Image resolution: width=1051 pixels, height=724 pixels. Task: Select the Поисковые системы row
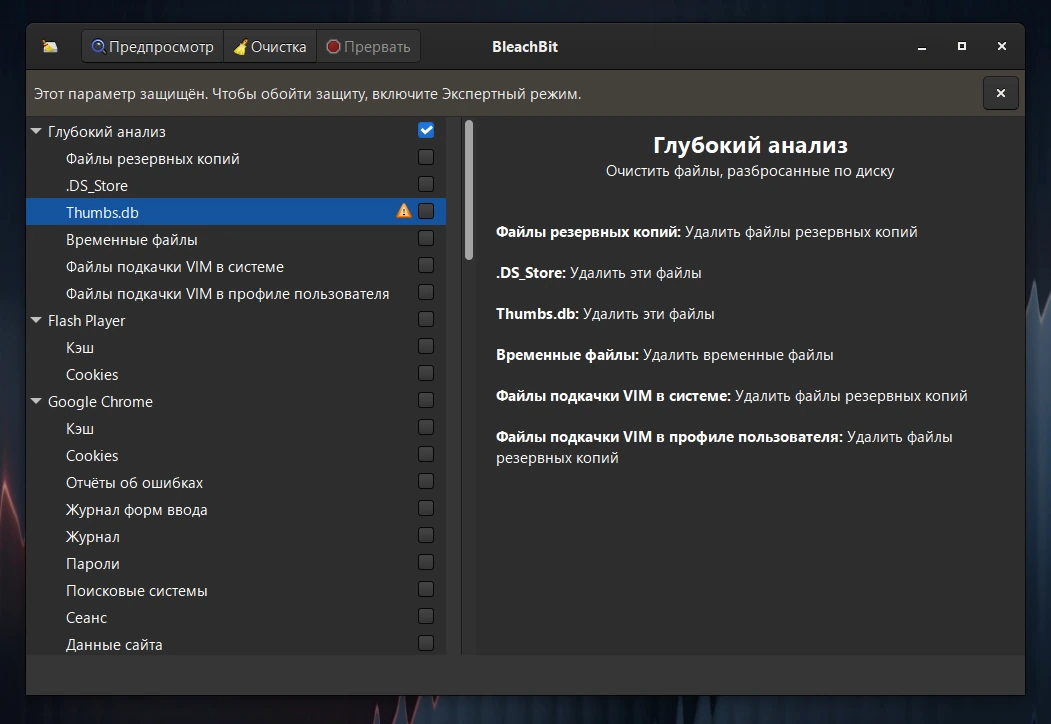click(236, 591)
